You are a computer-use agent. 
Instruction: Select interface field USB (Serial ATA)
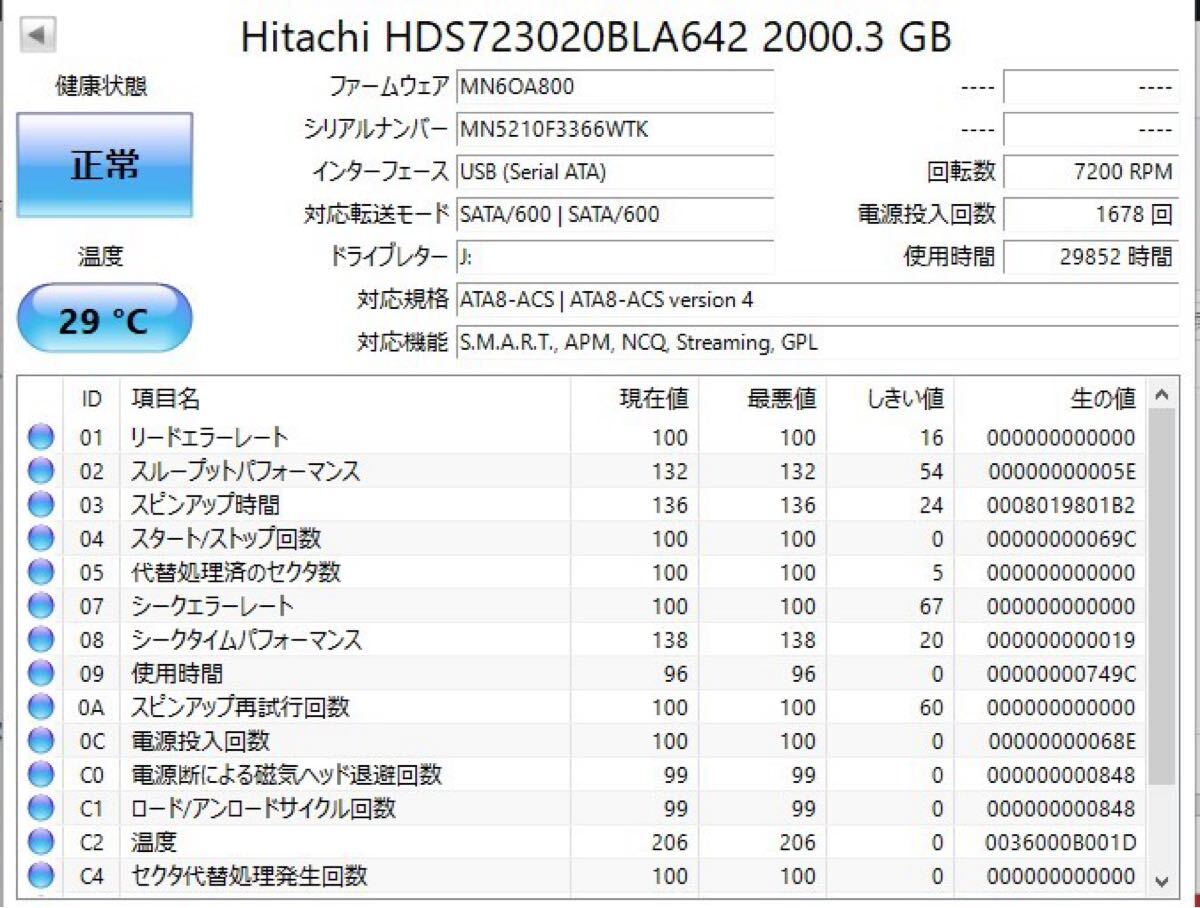pos(615,172)
